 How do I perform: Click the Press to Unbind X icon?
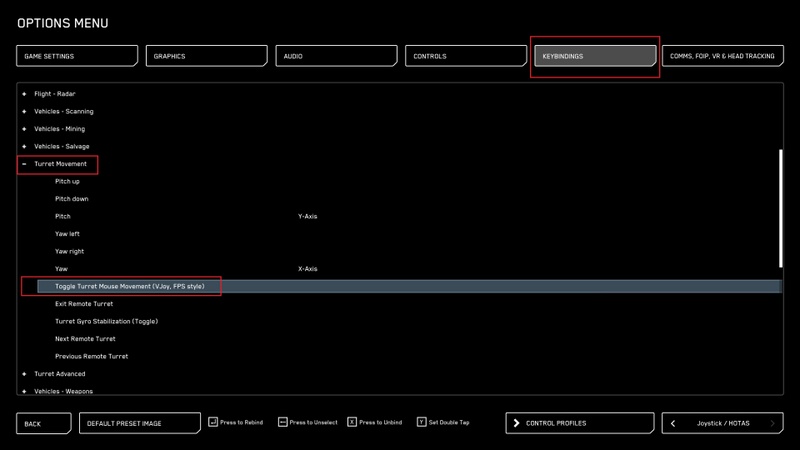pyautogui.click(x=352, y=422)
